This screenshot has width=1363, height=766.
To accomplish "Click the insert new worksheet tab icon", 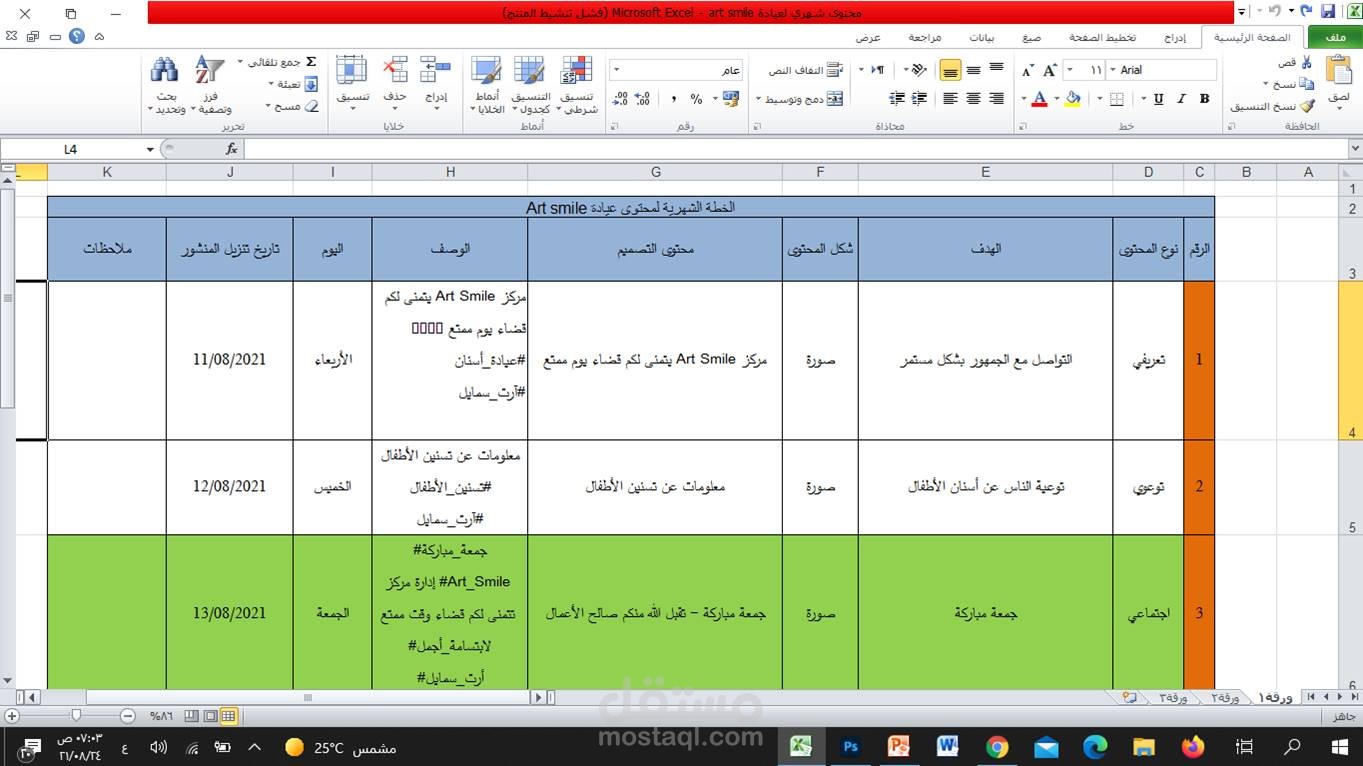I will tap(1130, 697).
